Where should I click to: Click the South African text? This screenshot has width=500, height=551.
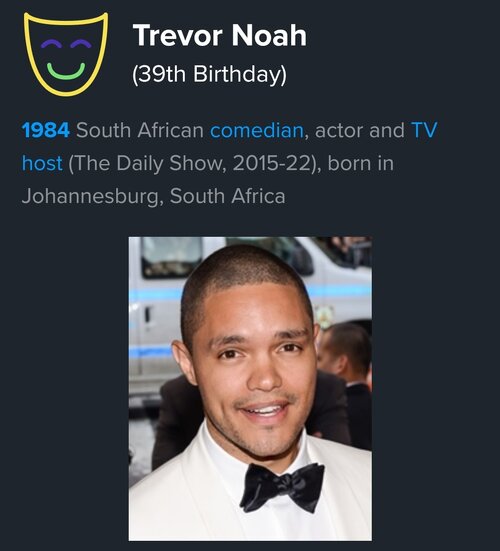[140, 130]
